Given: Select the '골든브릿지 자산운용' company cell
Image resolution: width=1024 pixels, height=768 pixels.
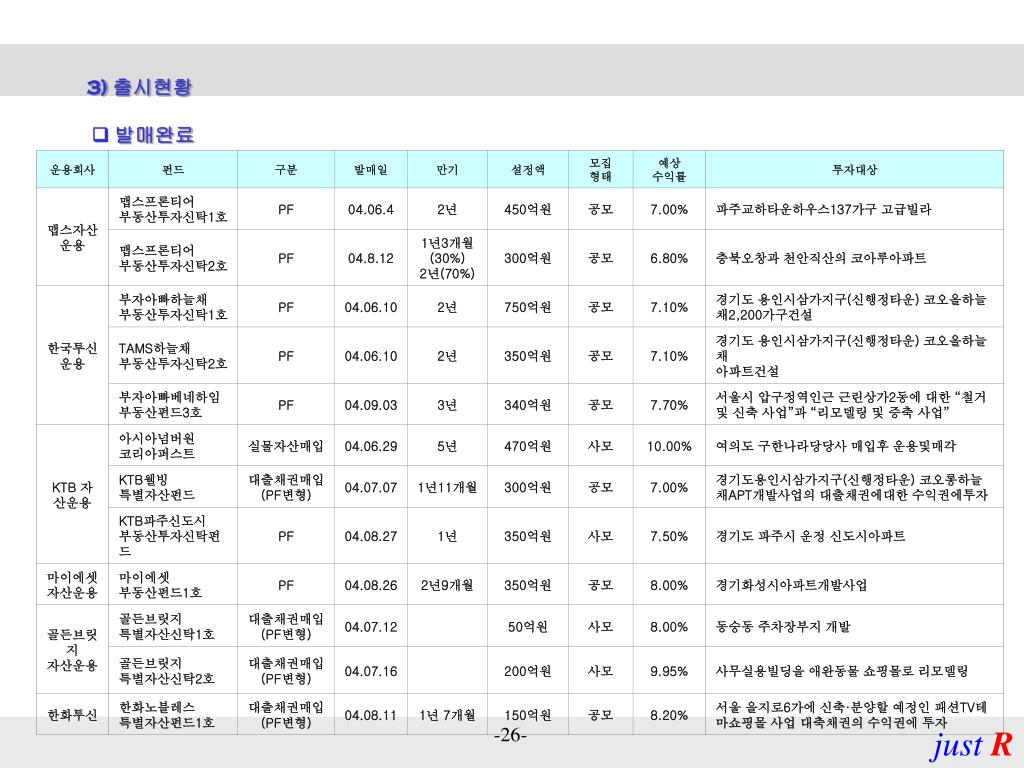Looking at the screenshot, I should point(72,650).
